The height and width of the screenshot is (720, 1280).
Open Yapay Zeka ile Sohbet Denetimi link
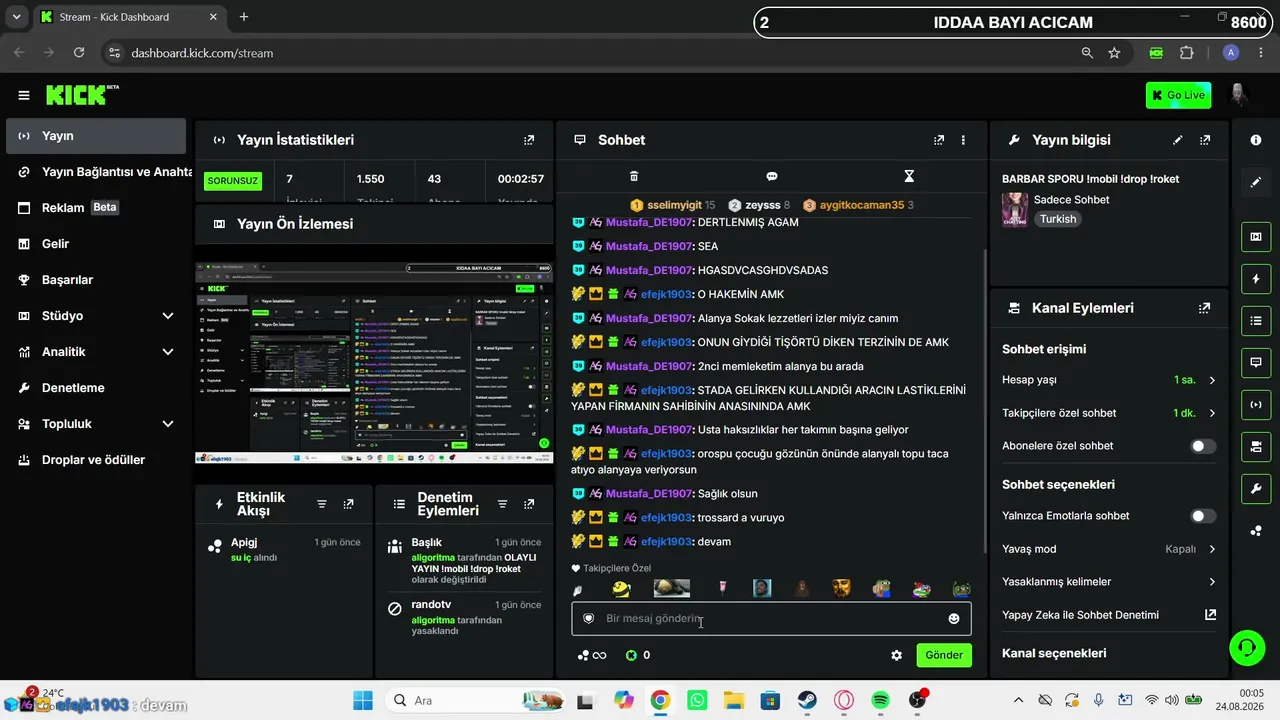(x=1109, y=615)
